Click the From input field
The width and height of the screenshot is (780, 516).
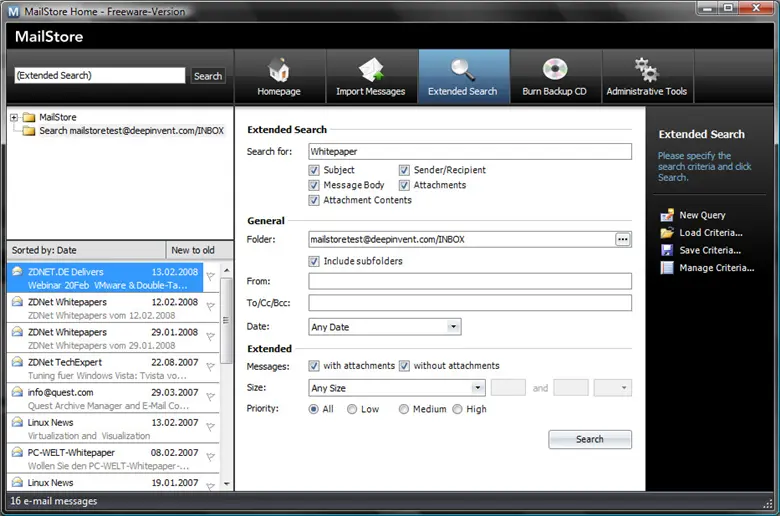[470, 281]
